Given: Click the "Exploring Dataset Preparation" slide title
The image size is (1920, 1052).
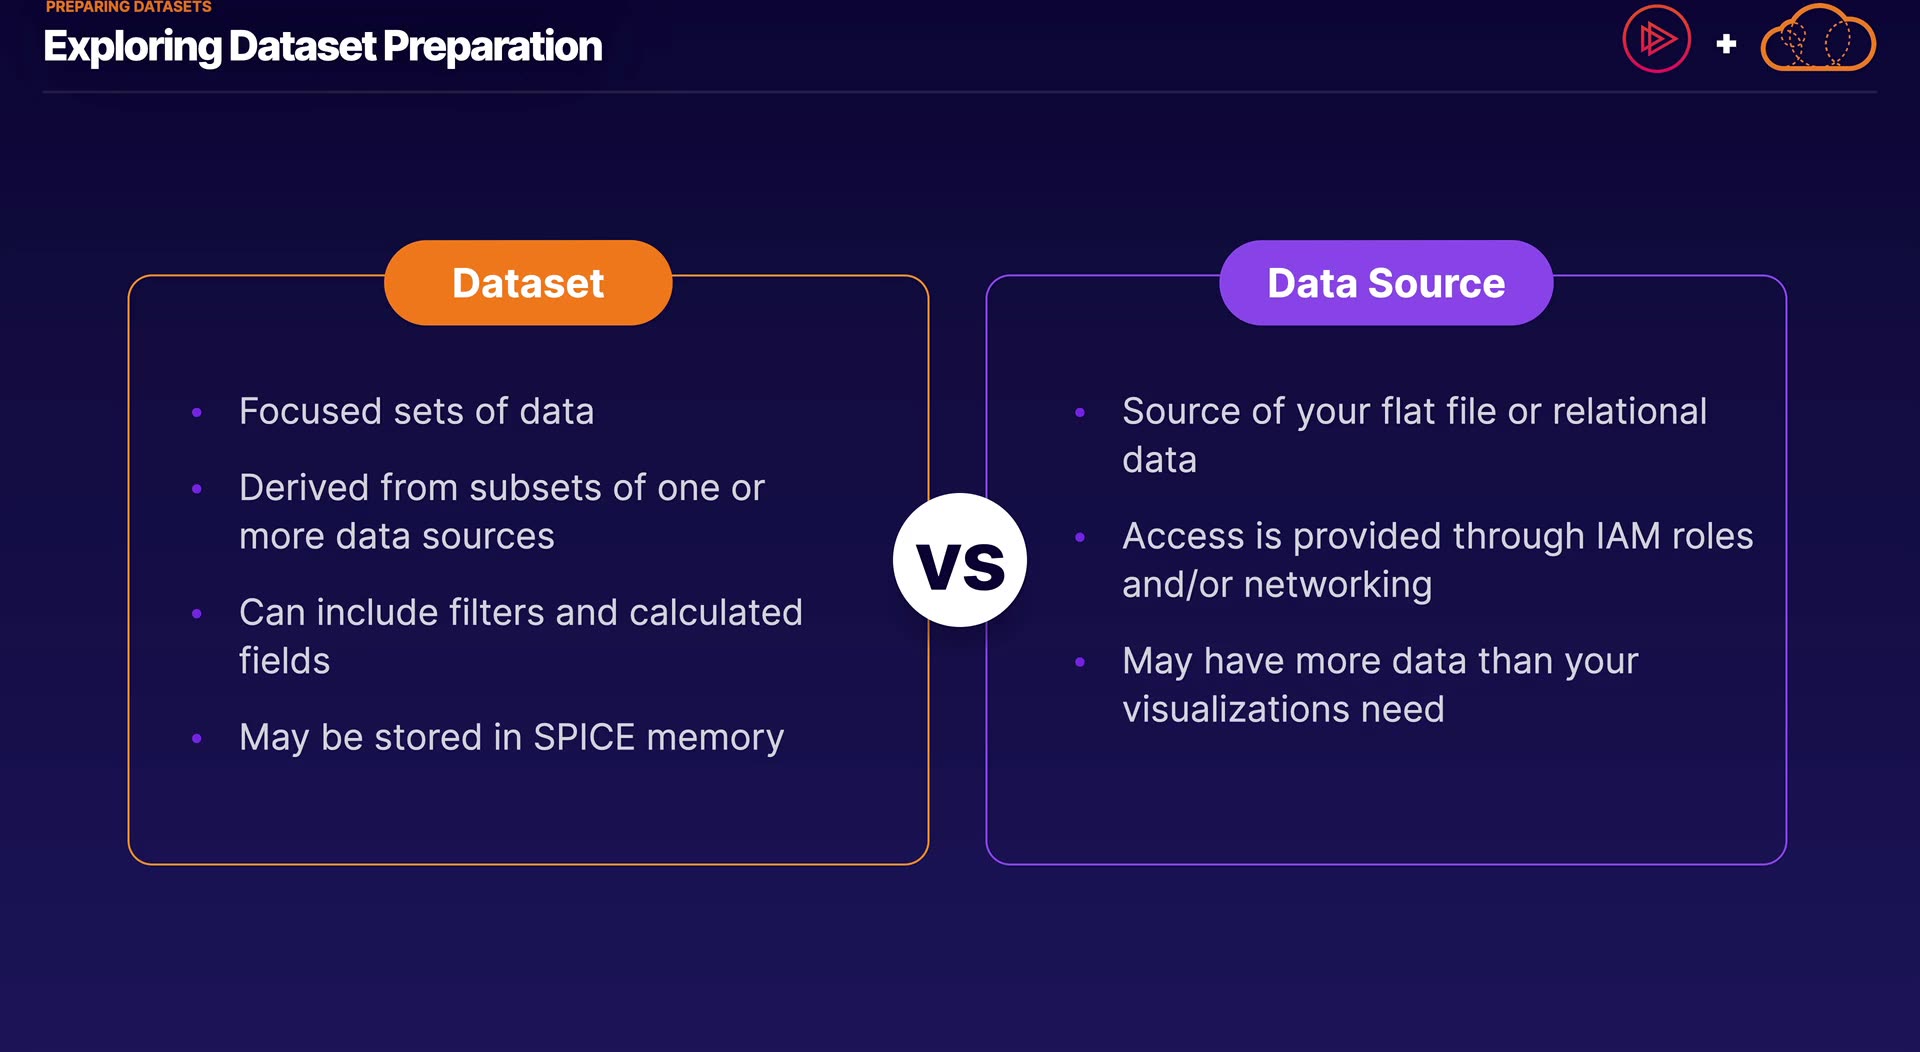Looking at the screenshot, I should pos(323,47).
